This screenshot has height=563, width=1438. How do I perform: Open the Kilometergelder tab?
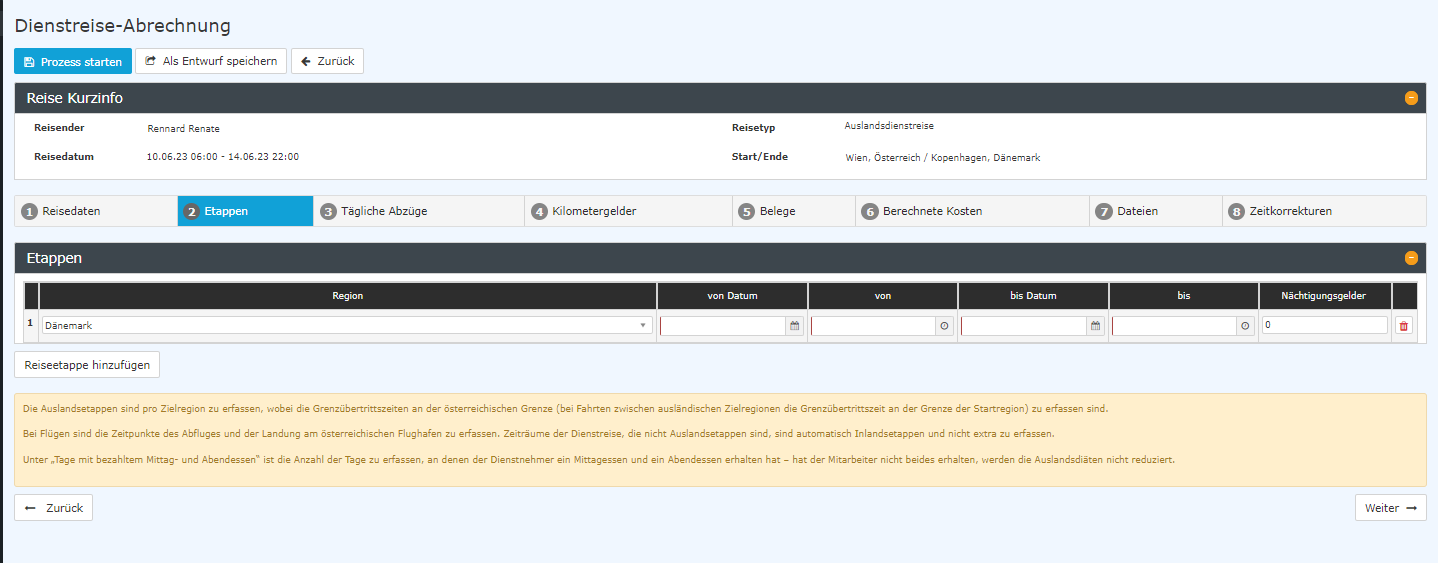click(628, 211)
